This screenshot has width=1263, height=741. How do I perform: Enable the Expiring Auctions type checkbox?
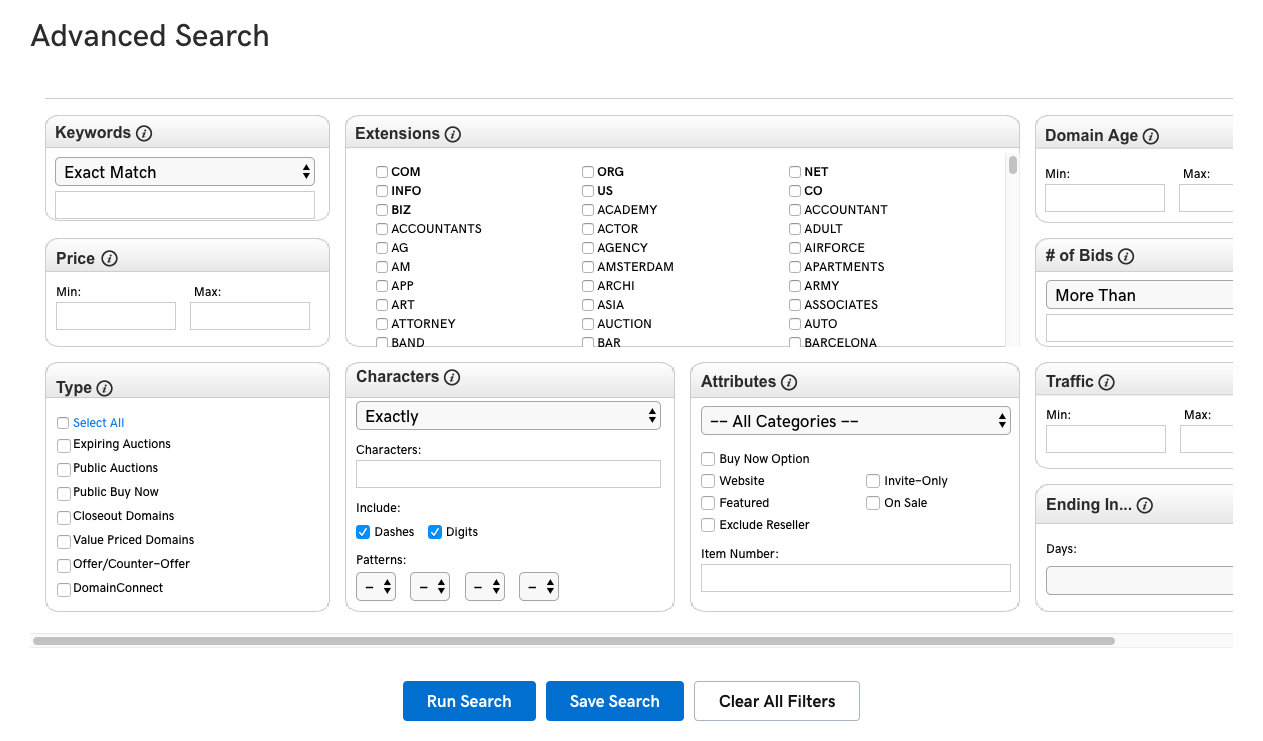[64, 445]
